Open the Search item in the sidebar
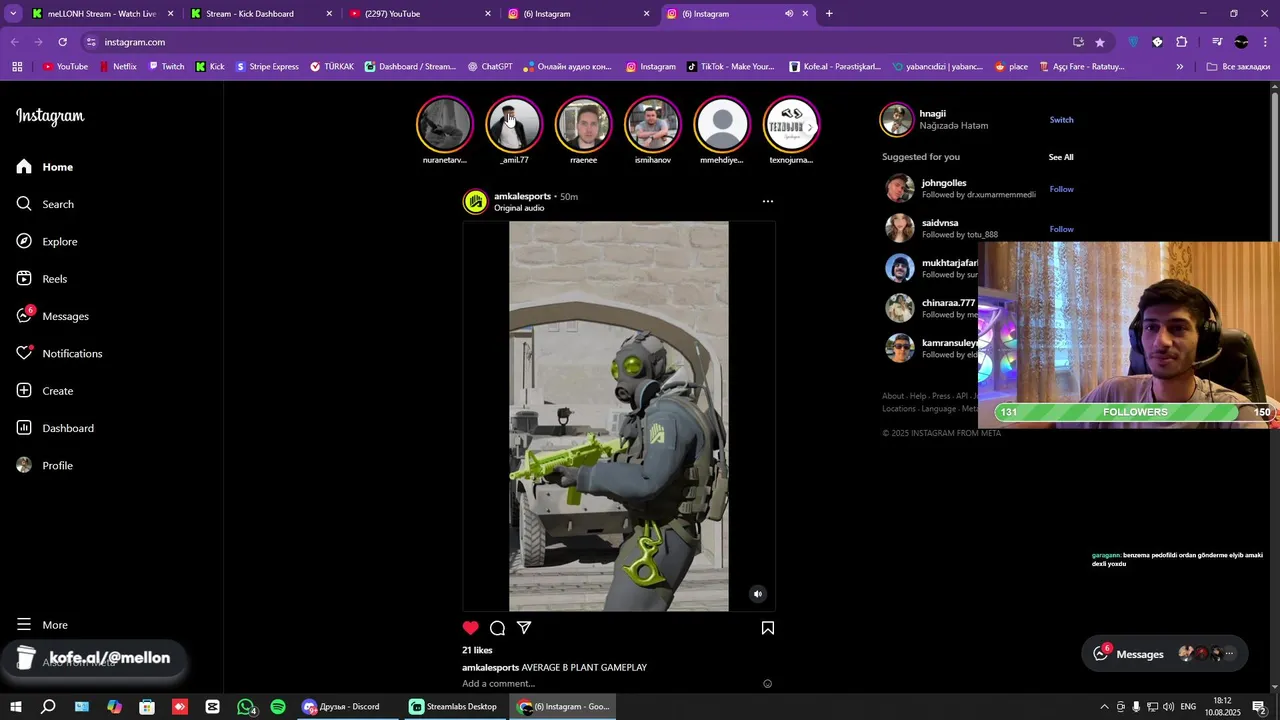The height and width of the screenshot is (720, 1280). pos(45,204)
